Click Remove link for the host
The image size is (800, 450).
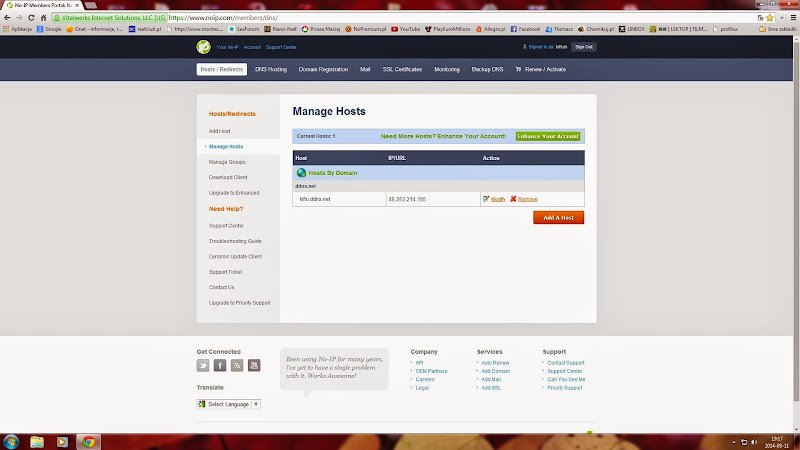tap(526, 199)
